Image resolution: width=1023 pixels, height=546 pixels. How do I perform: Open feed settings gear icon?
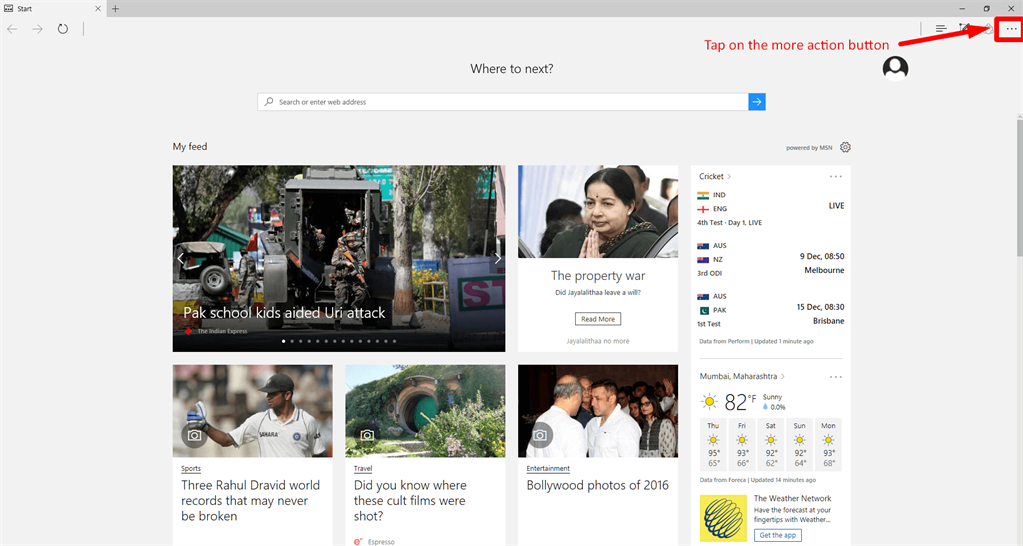tap(845, 147)
